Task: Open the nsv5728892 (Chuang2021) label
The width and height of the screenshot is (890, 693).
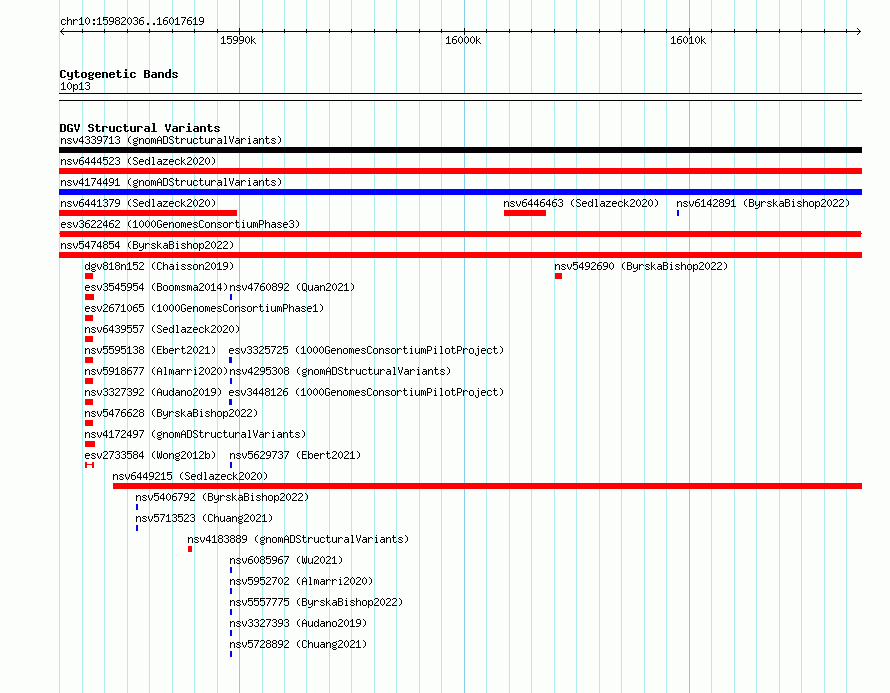Action: (298, 644)
